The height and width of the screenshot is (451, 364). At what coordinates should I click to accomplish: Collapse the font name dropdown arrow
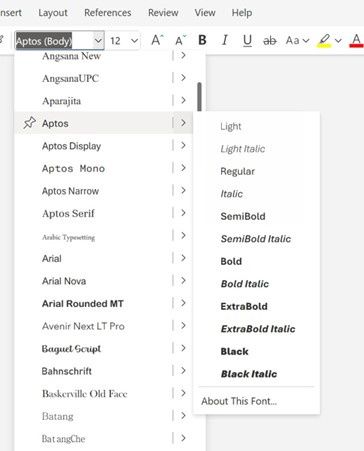pyautogui.click(x=98, y=40)
